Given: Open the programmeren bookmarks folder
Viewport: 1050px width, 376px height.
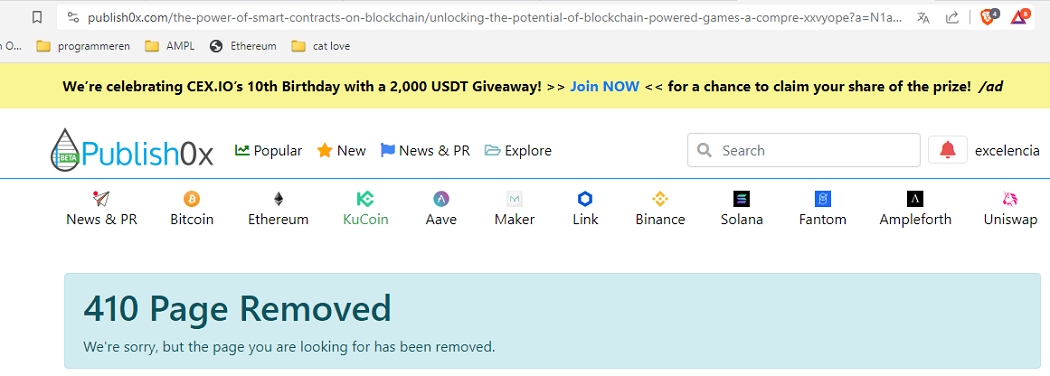Looking at the screenshot, I should pyautogui.click(x=83, y=46).
